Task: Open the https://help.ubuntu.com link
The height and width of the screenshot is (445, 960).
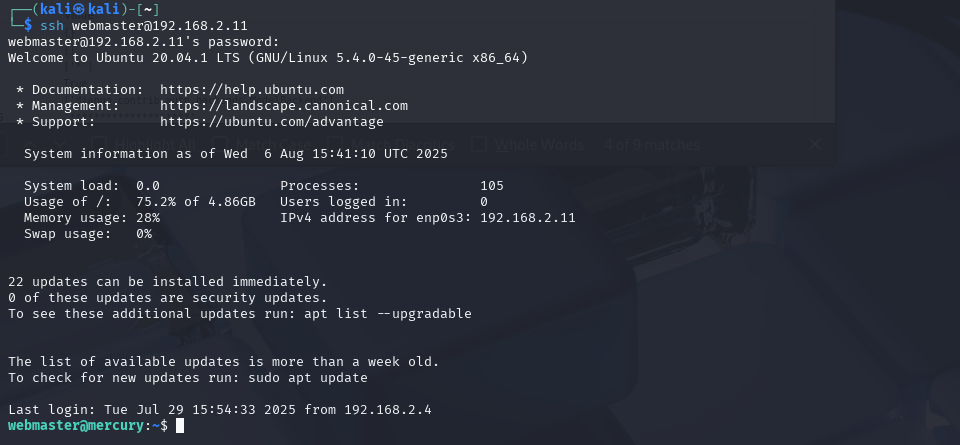Action: click(x=252, y=90)
